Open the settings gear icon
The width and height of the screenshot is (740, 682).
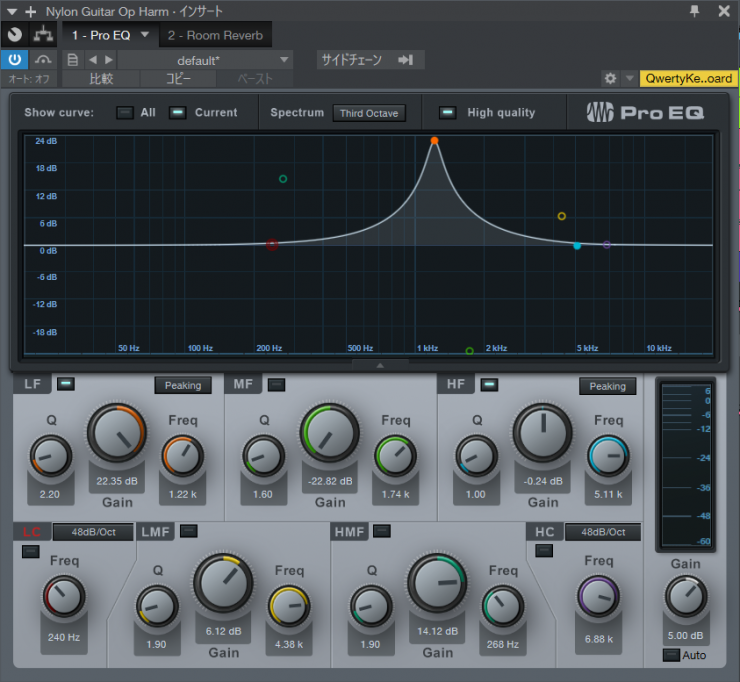coord(610,78)
